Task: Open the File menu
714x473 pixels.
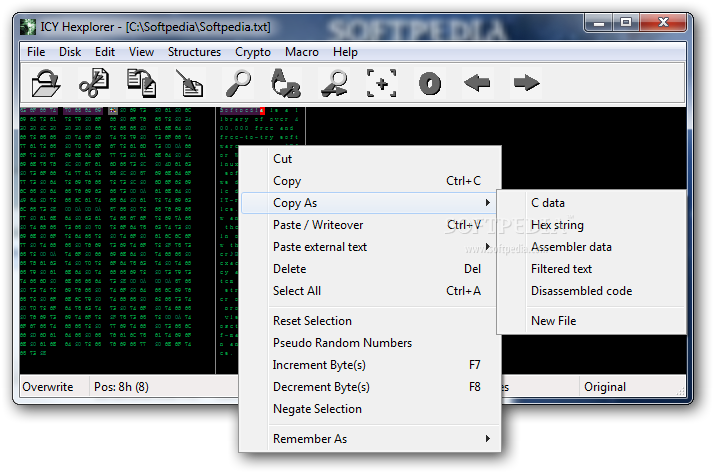Action: pyautogui.click(x=36, y=52)
